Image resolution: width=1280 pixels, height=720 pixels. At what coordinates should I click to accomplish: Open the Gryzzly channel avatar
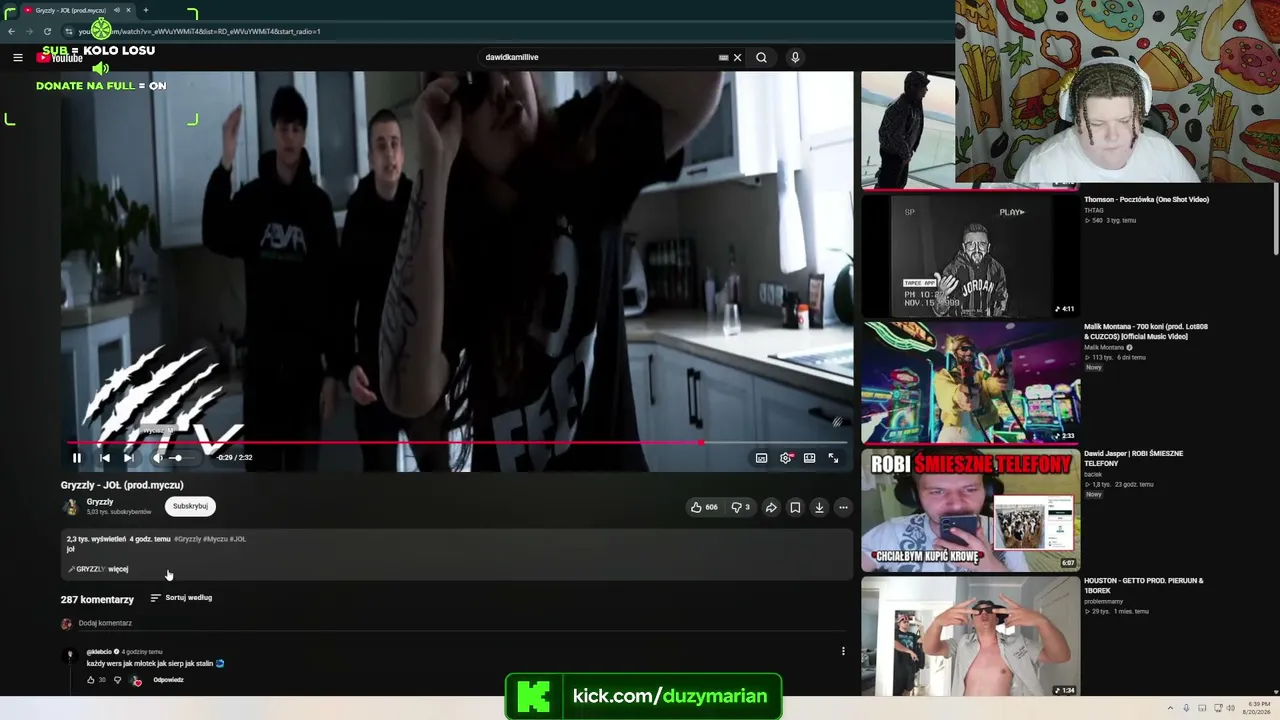click(70, 507)
